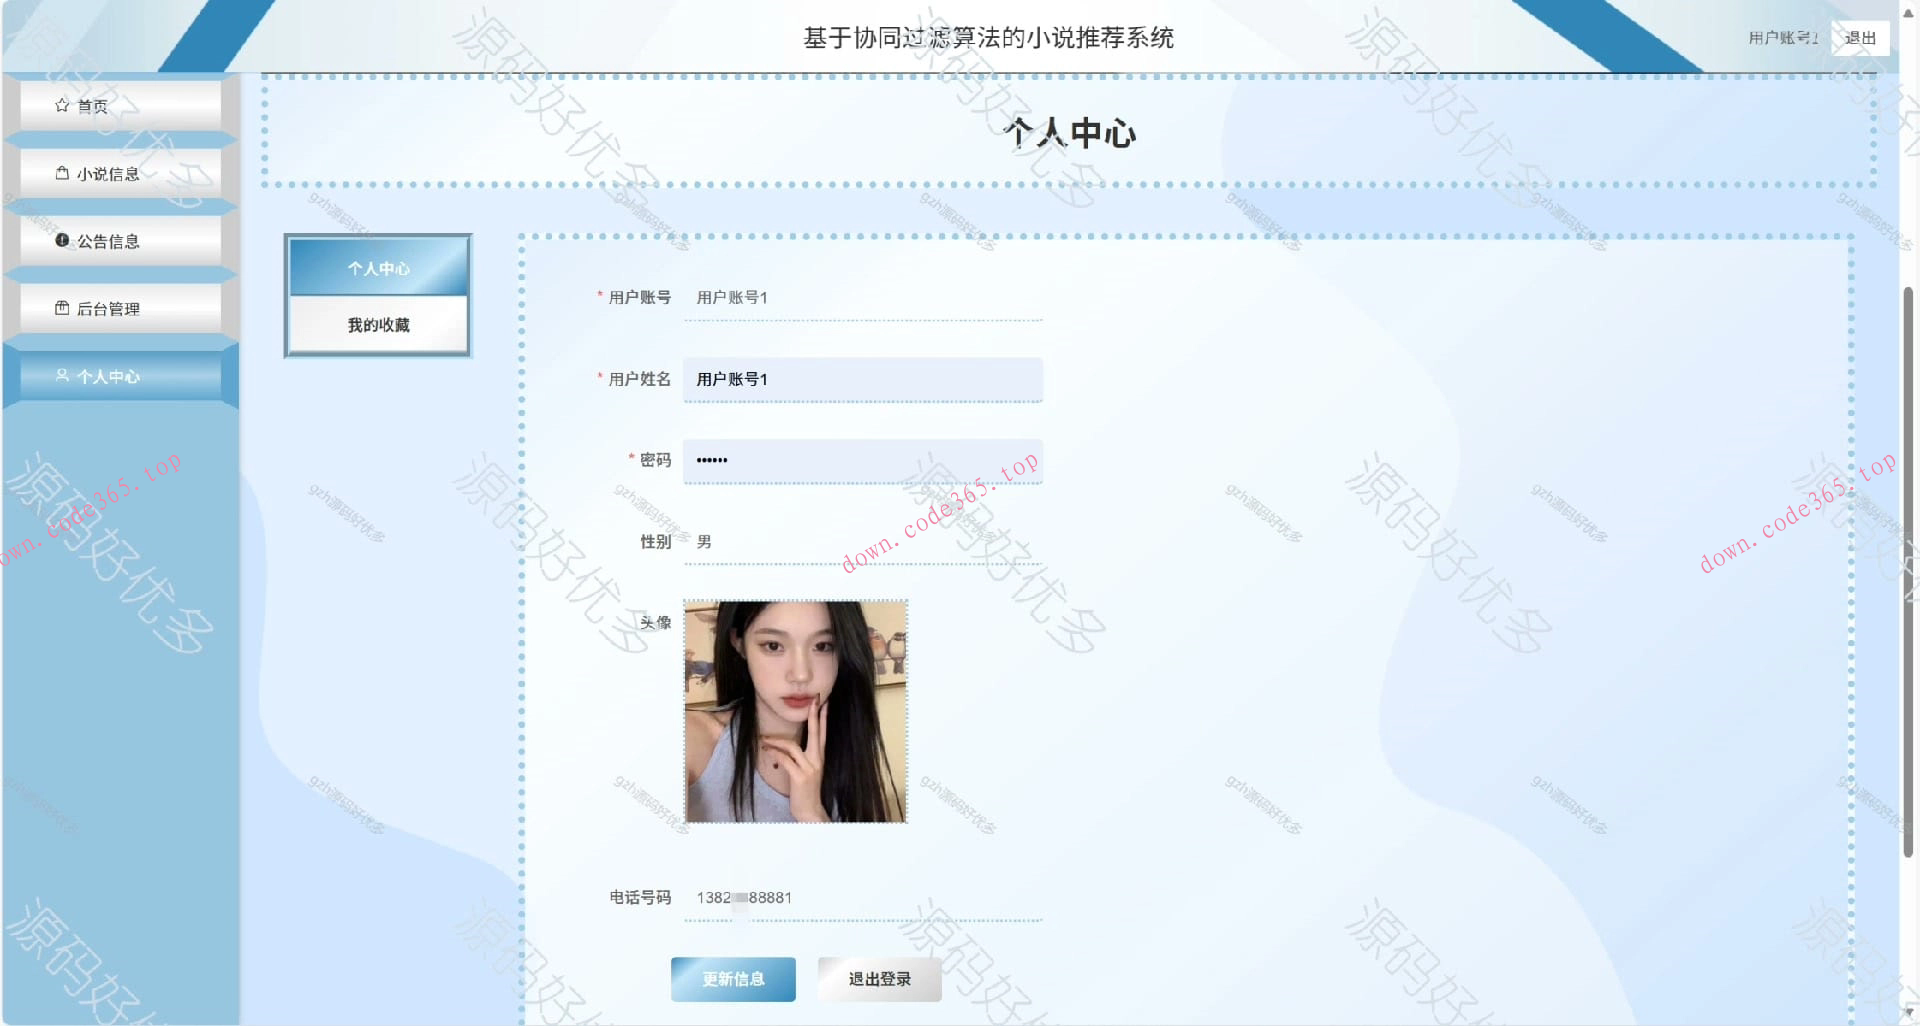Image resolution: width=1920 pixels, height=1026 pixels.
Task: Click the 退出登录 logout button
Action: [878, 979]
